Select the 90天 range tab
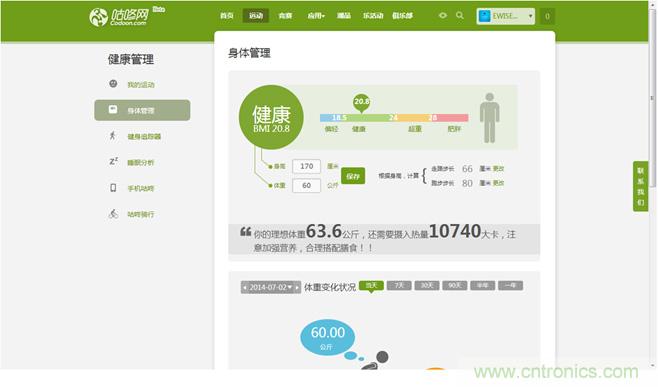658x387 pixels. click(x=454, y=286)
